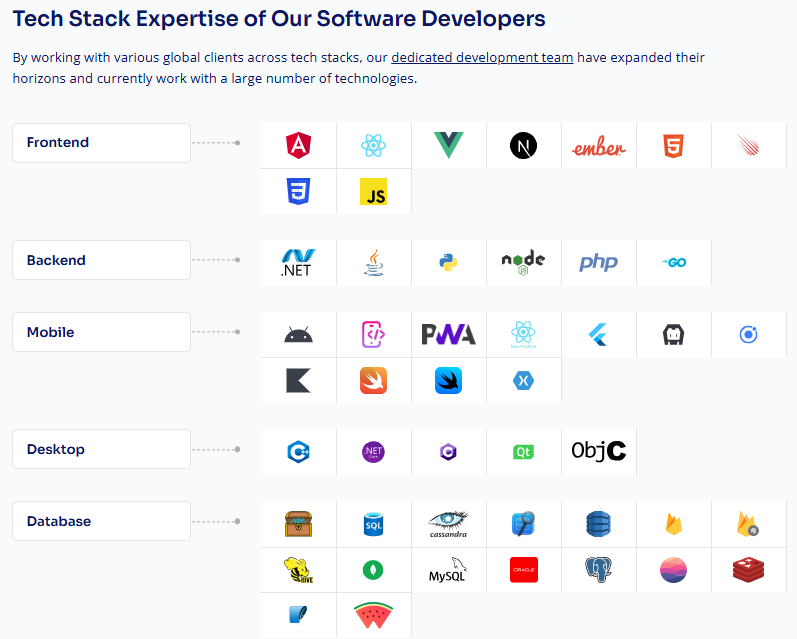Screen dimensions: 797x639
Task: Switch to the Database category label
Action: (x=101, y=521)
